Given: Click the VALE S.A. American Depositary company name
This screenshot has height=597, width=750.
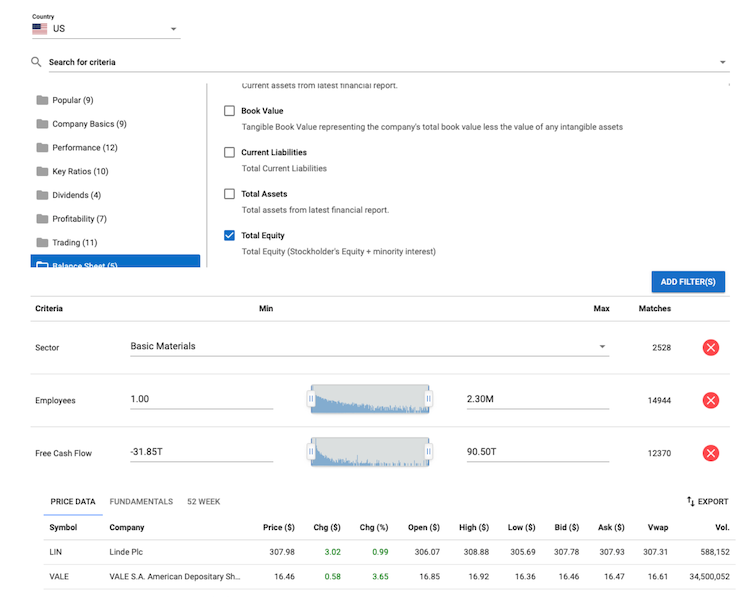Looking at the screenshot, I should (175, 576).
